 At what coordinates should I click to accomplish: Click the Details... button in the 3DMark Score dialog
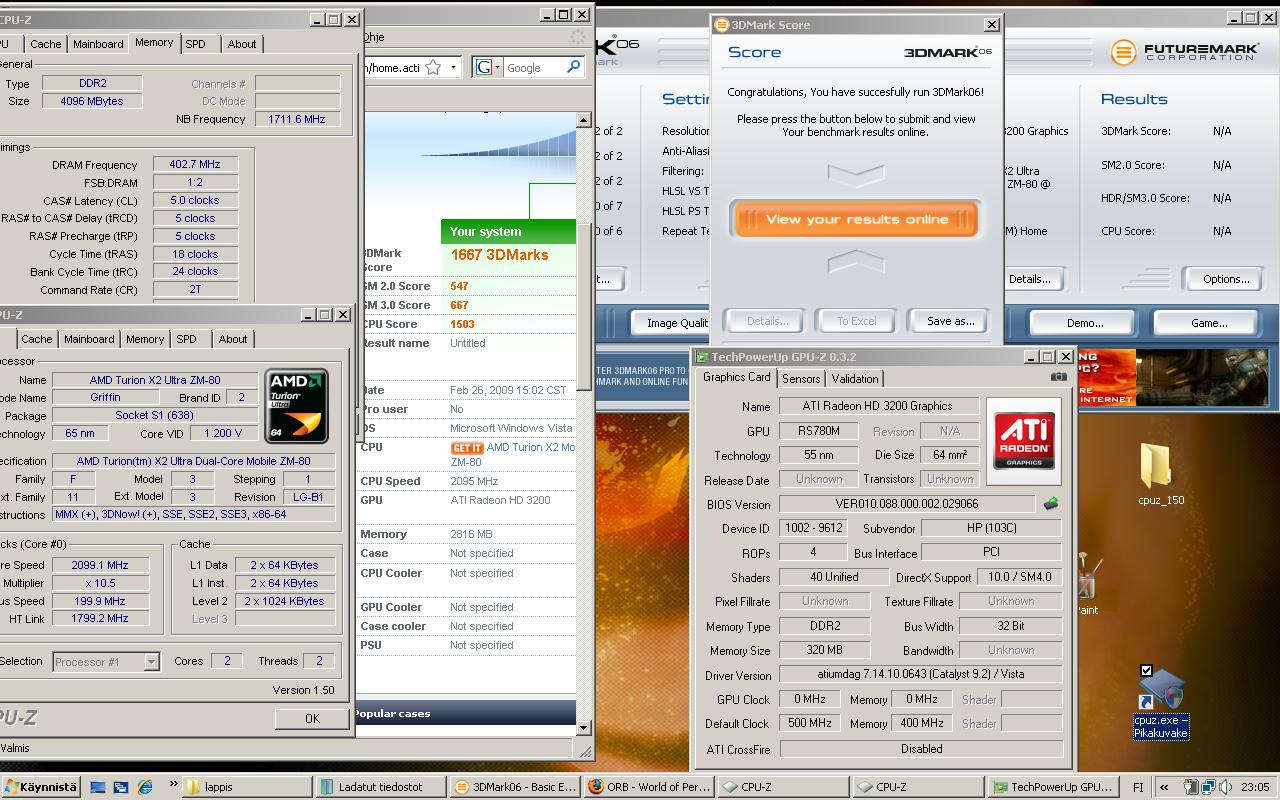[767, 321]
